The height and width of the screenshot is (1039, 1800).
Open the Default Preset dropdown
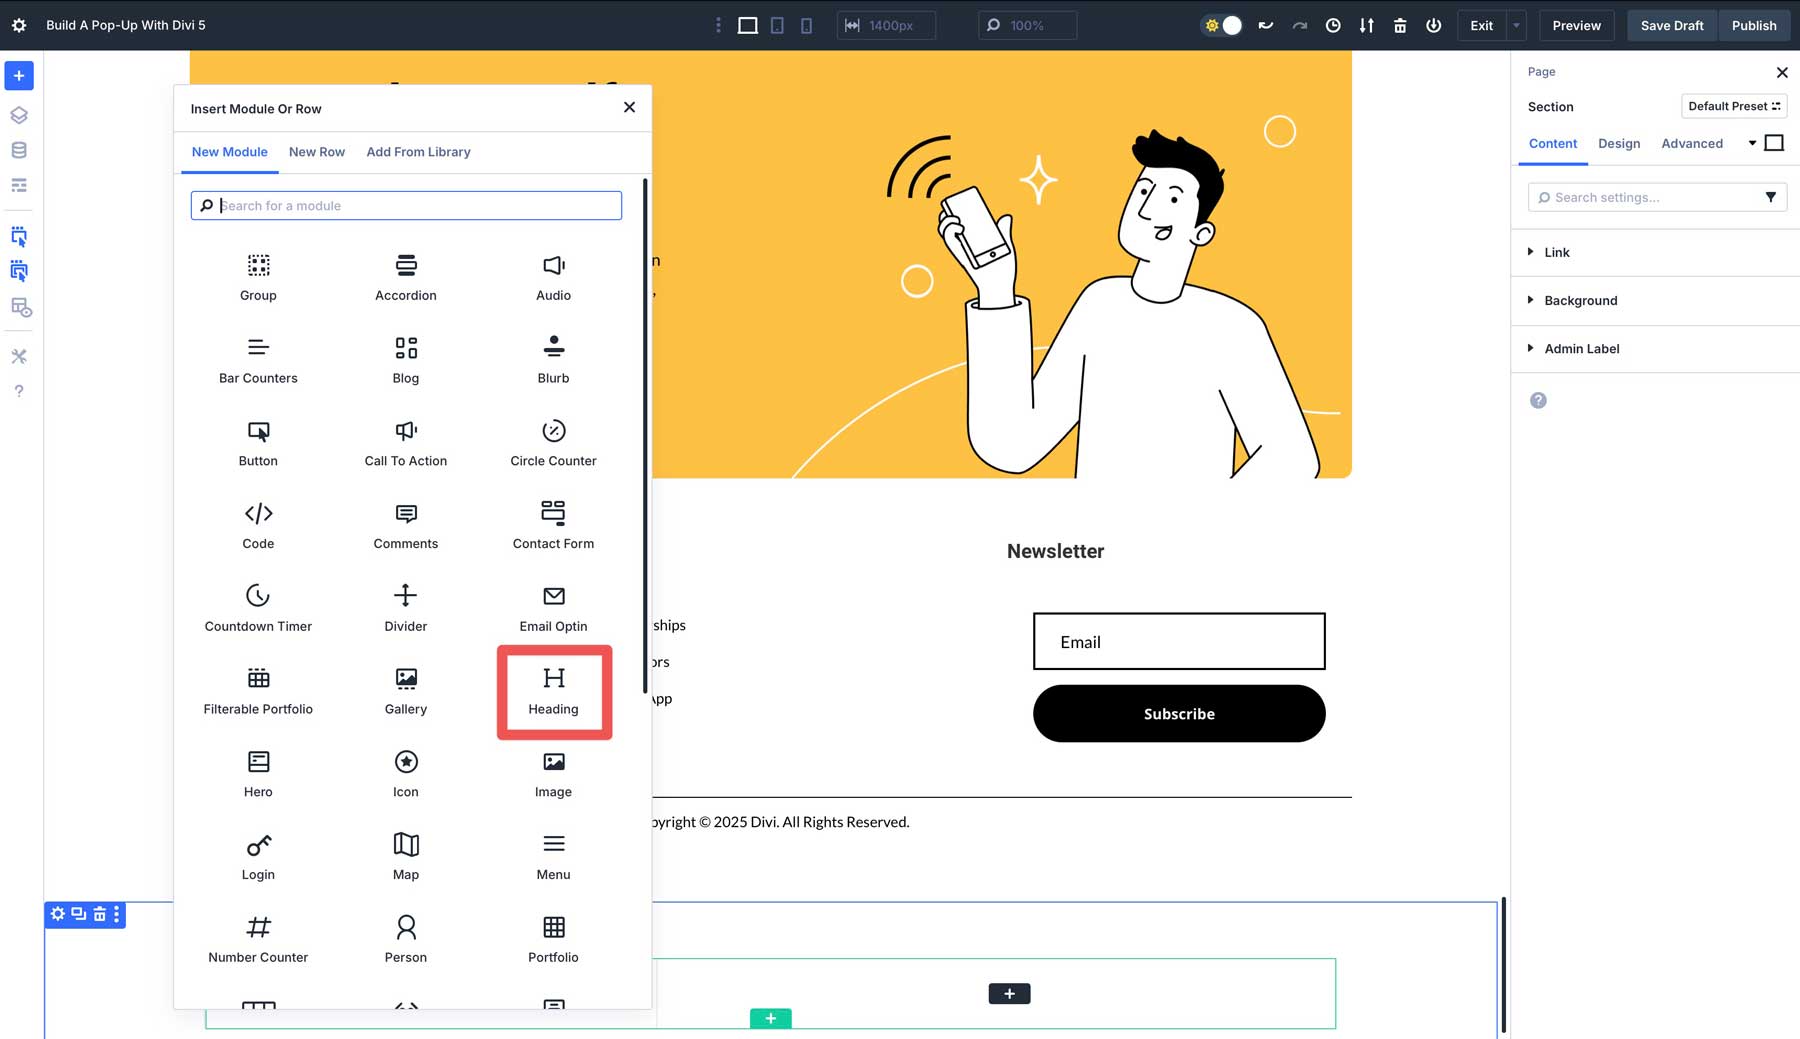1734,106
